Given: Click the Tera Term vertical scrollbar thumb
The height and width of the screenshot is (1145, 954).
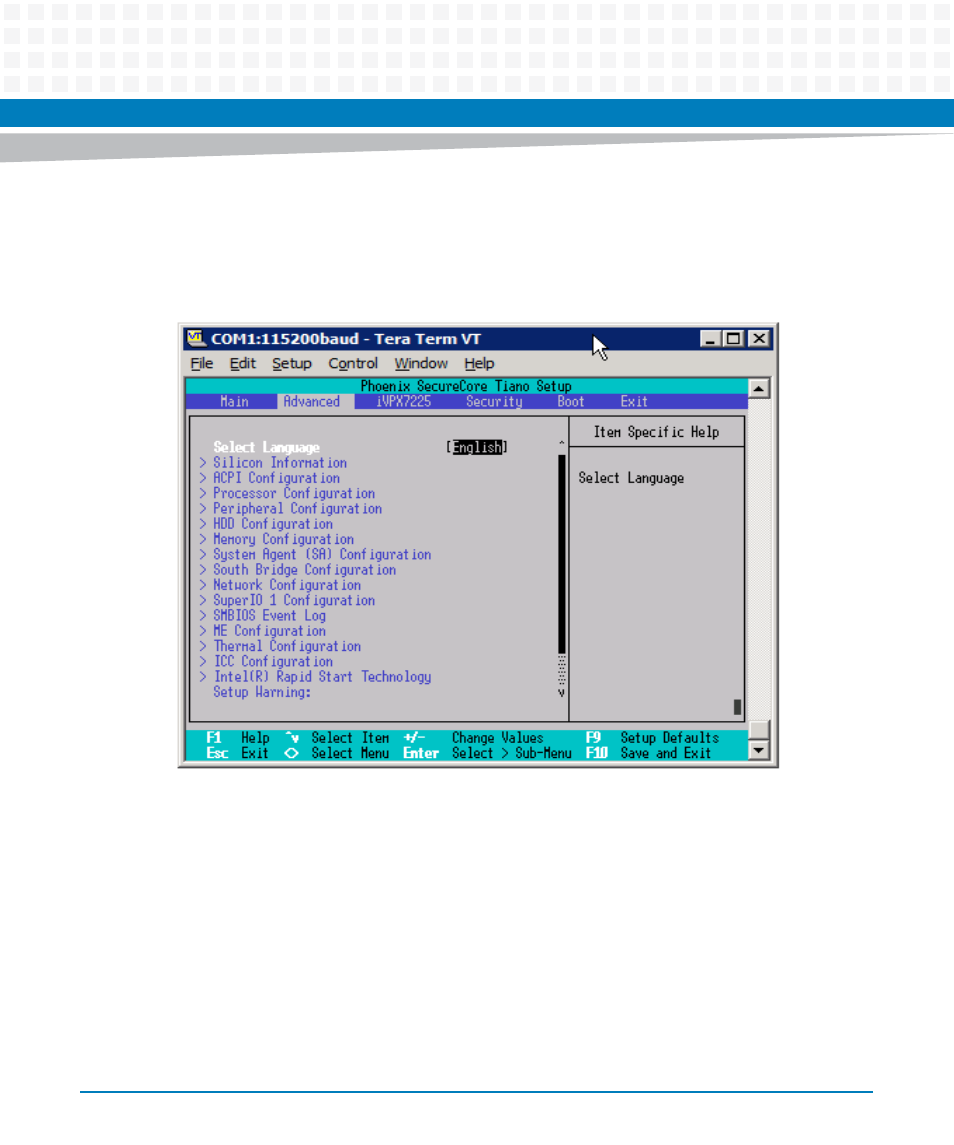Looking at the screenshot, I should pyautogui.click(x=759, y=730).
